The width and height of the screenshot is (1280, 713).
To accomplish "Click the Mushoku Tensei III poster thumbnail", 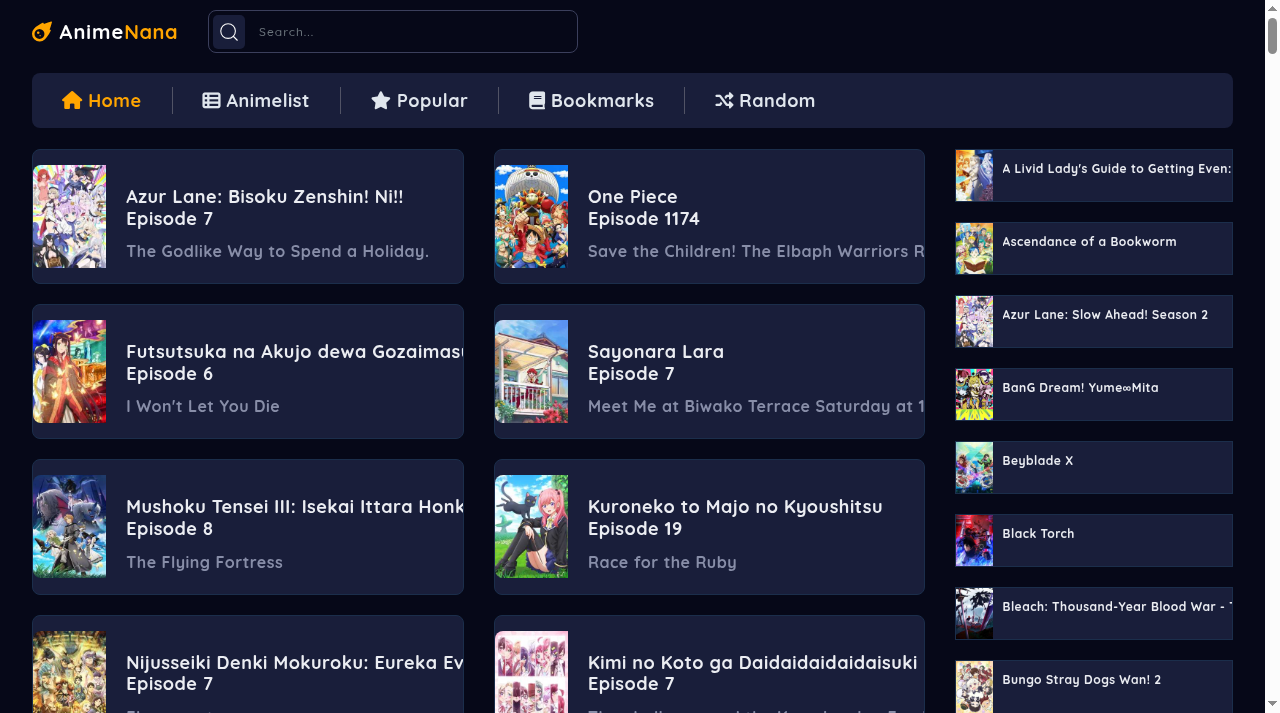I will (x=70, y=527).
